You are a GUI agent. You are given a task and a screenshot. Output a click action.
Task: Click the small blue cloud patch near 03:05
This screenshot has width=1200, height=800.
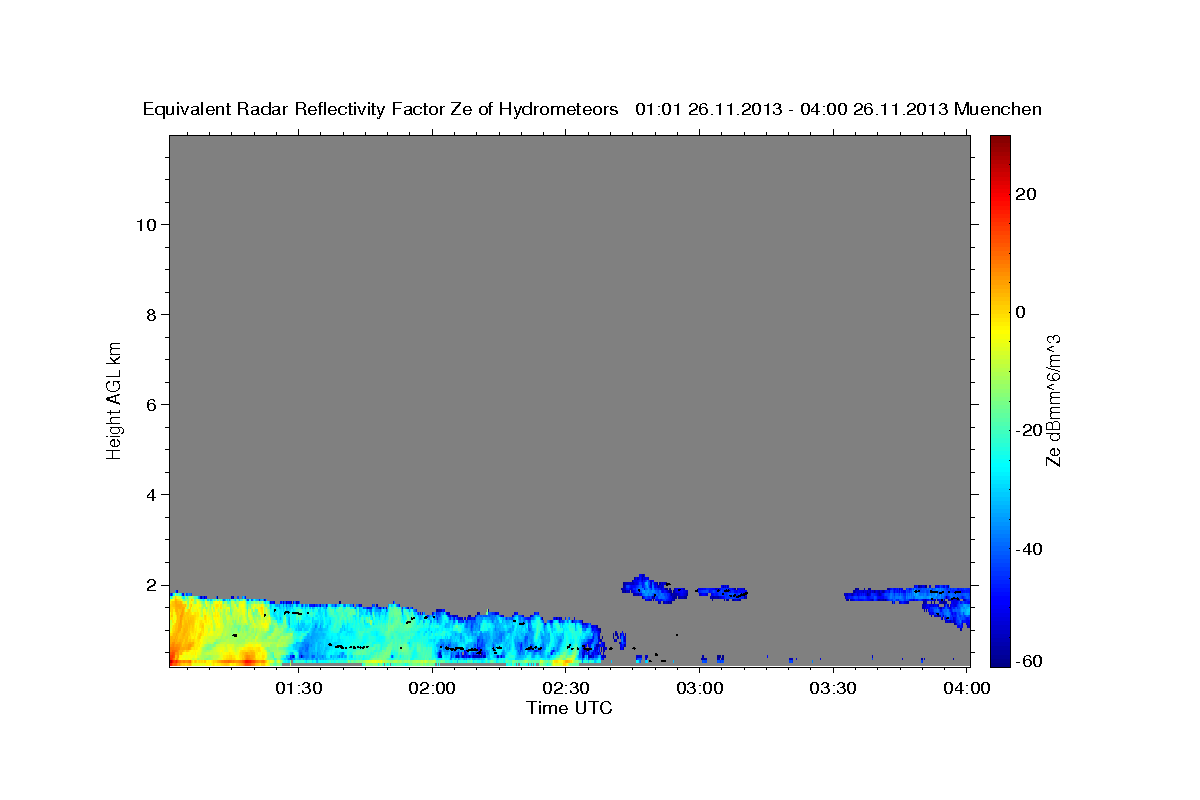[723, 593]
